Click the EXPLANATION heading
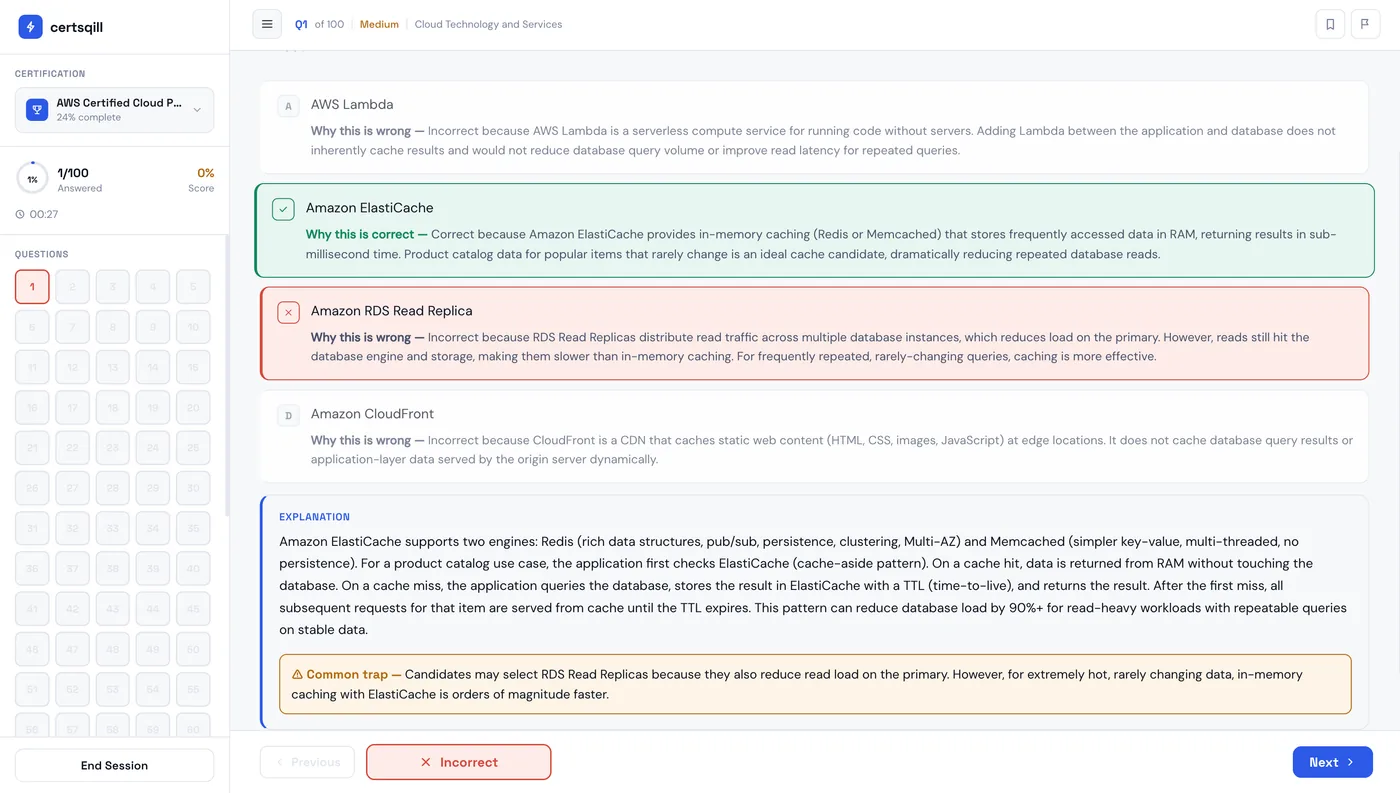 click(x=314, y=517)
